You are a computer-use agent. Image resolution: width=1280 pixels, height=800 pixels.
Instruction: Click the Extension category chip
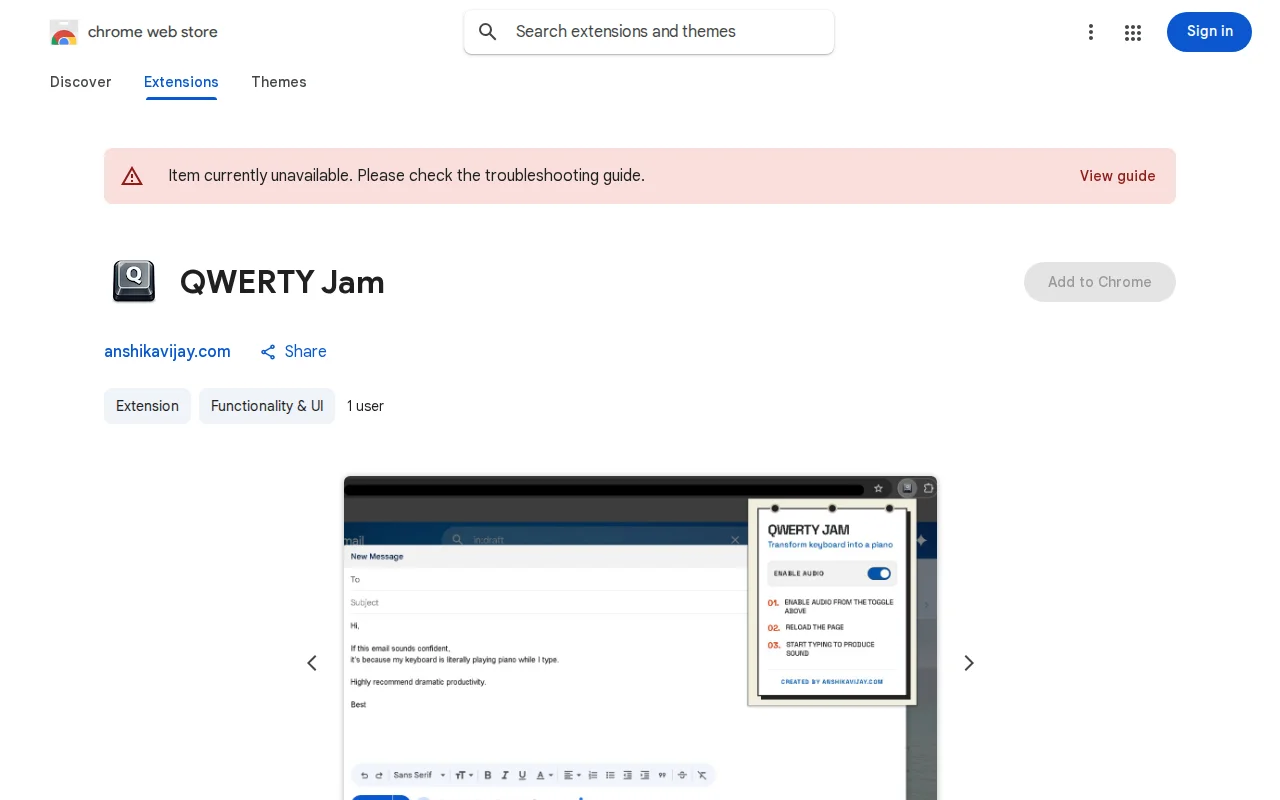tap(147, 406)
